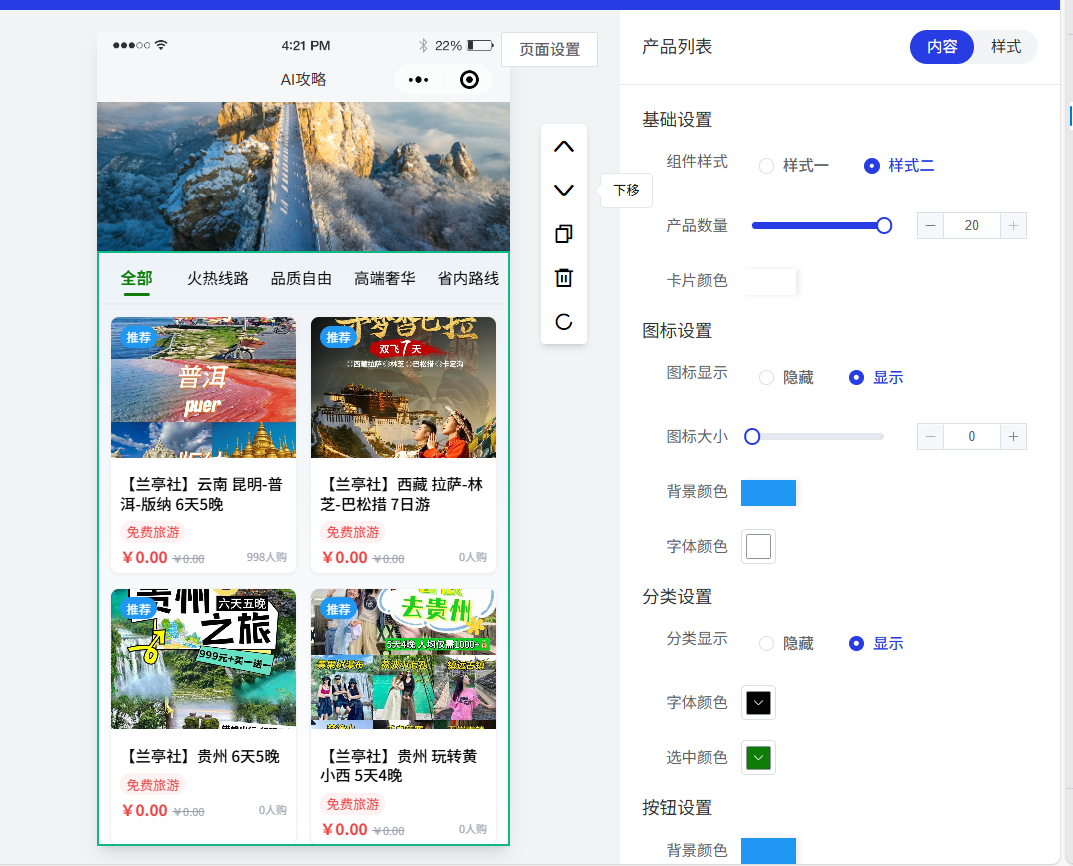Click the refresh/reset circular icon

point(564,322)
